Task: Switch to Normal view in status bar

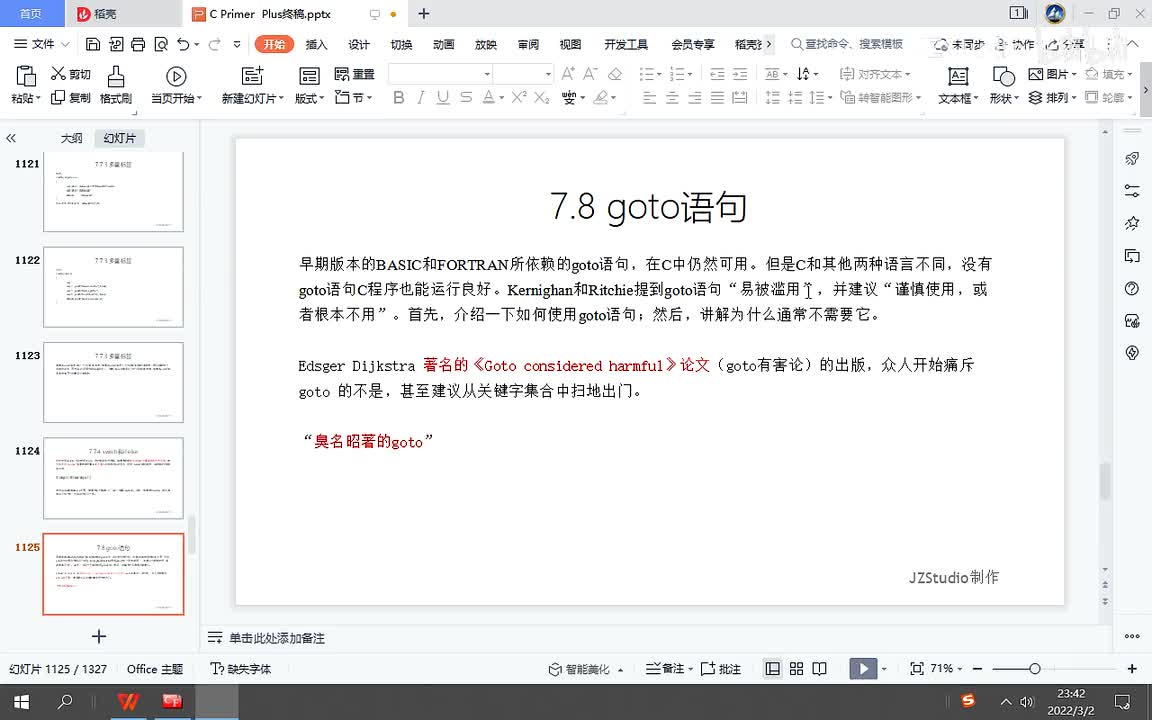Action: pyautogui.click(x=772, y=669)
